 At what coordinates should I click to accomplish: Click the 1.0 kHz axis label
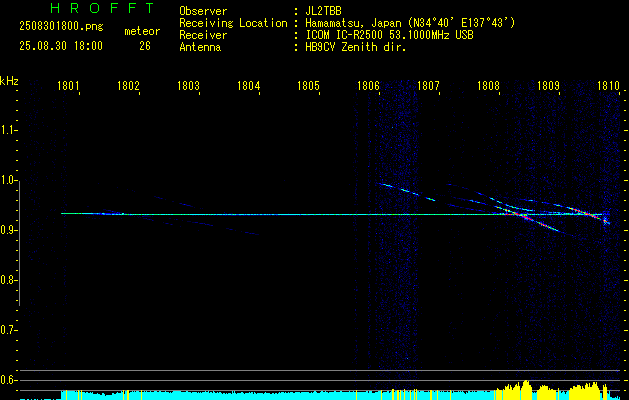click(8, 180)
